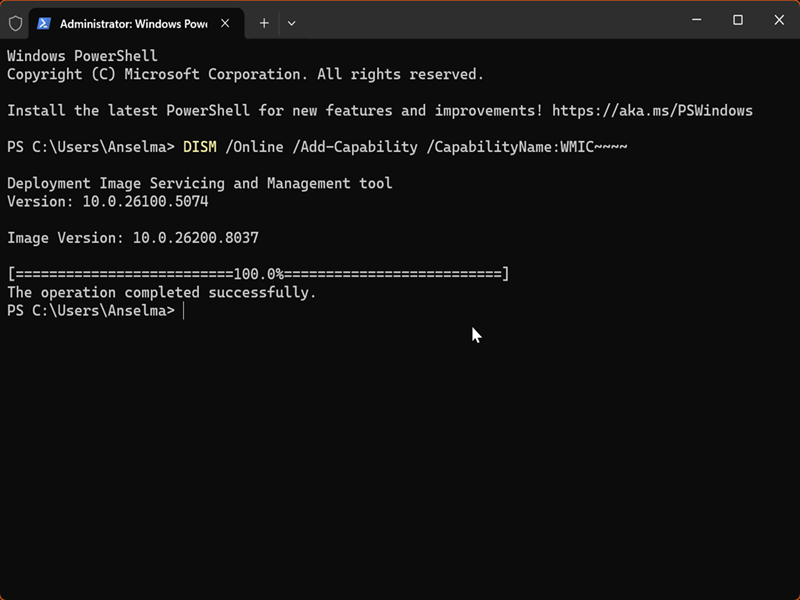The width and height of the screenshot is (800, 600).
Task: Open a new tab with the plus button
Action: (x=264, y=23)
